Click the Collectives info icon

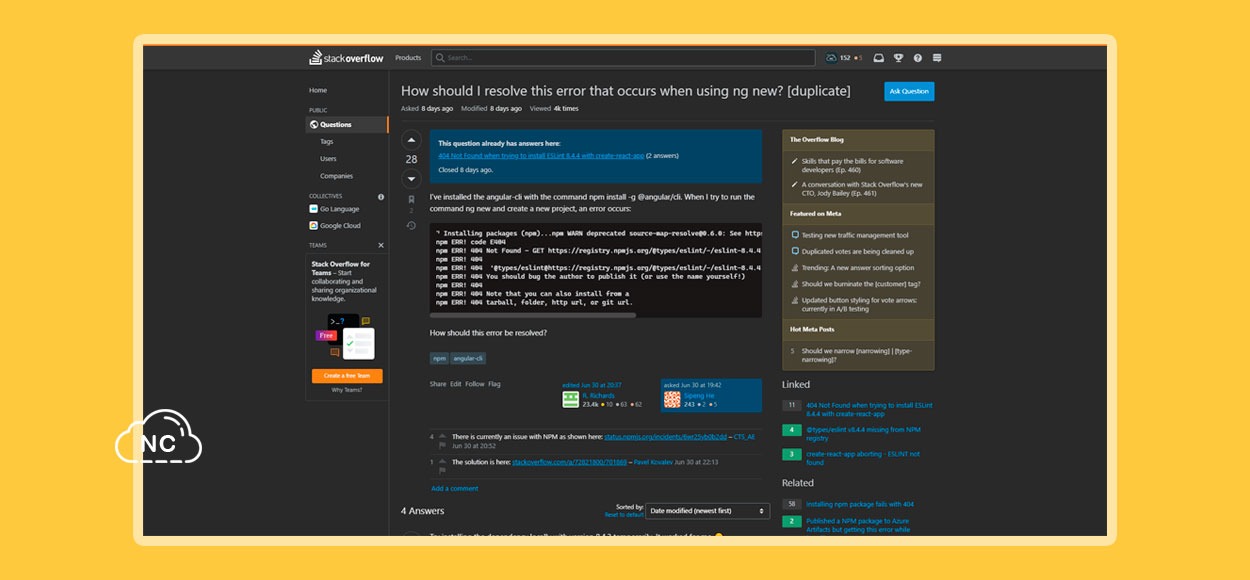click(381, 197)
